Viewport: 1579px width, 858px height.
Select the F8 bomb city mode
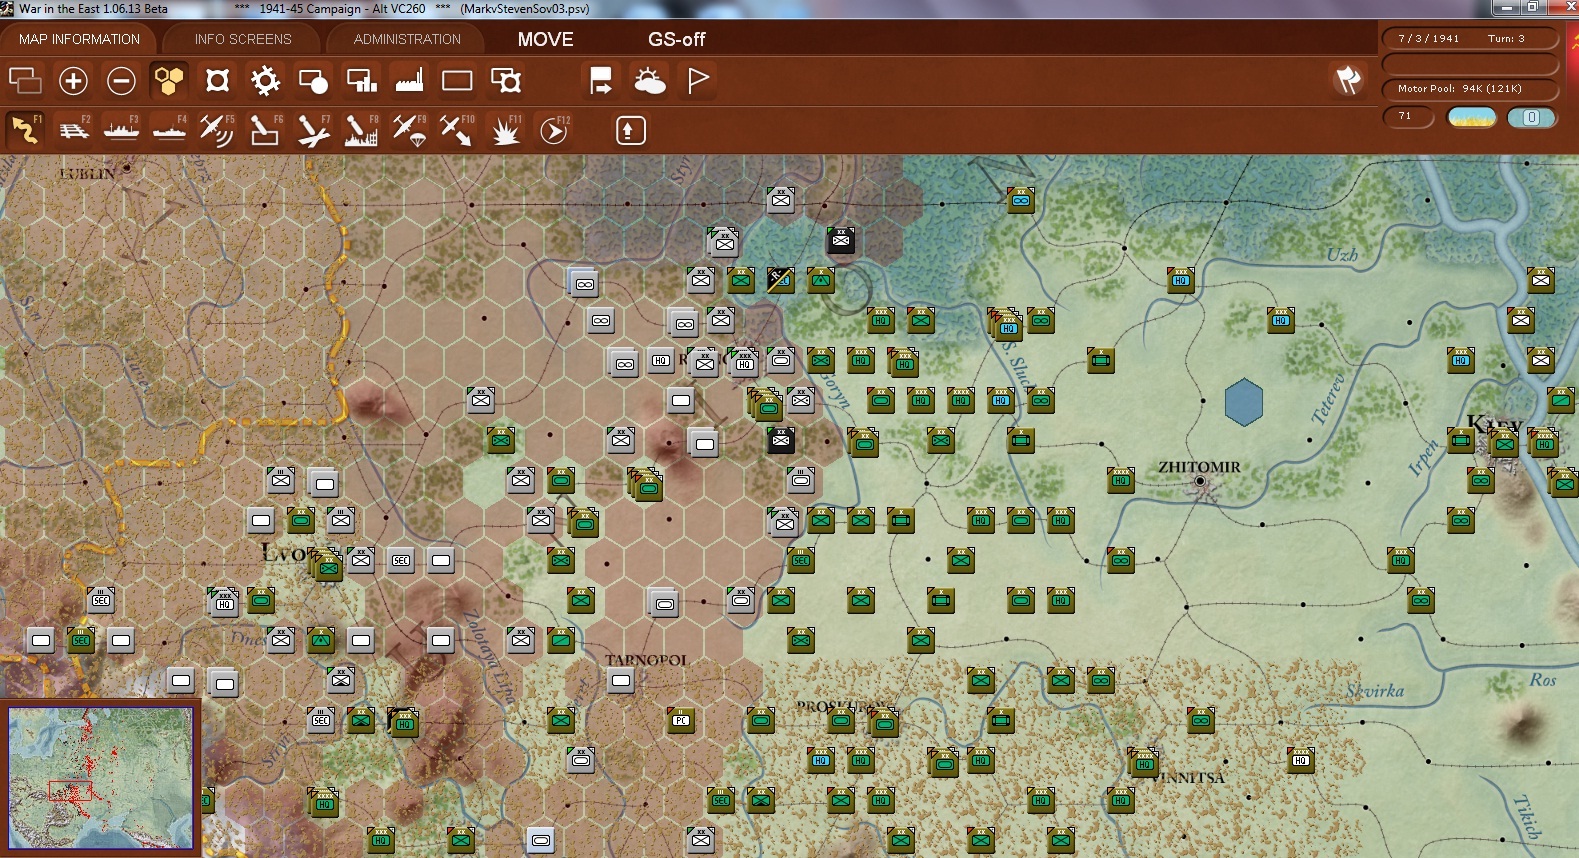coord(361,130)
